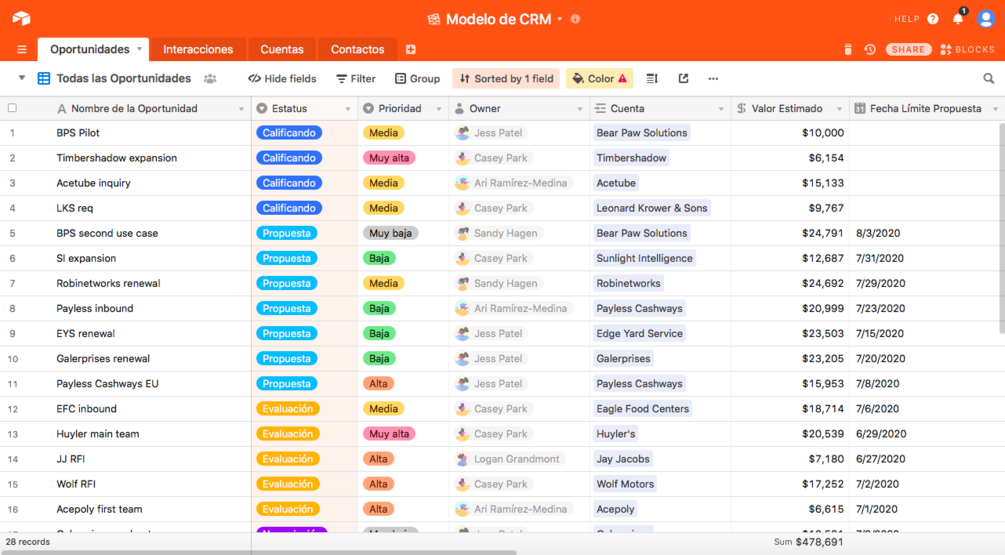Viewport: 1005px width, 555px height.
Task: Select the '7/31/2020' date cell
Action: 927,258
